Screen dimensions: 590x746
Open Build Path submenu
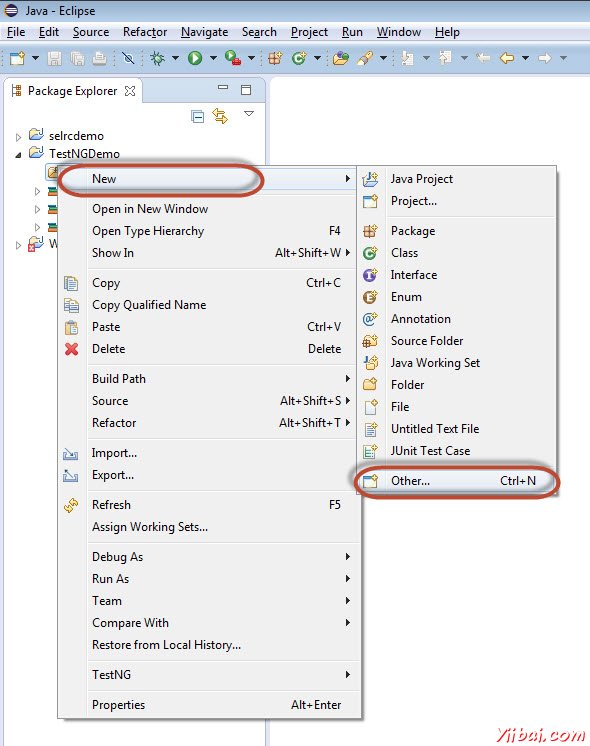(x=209, y=379)
